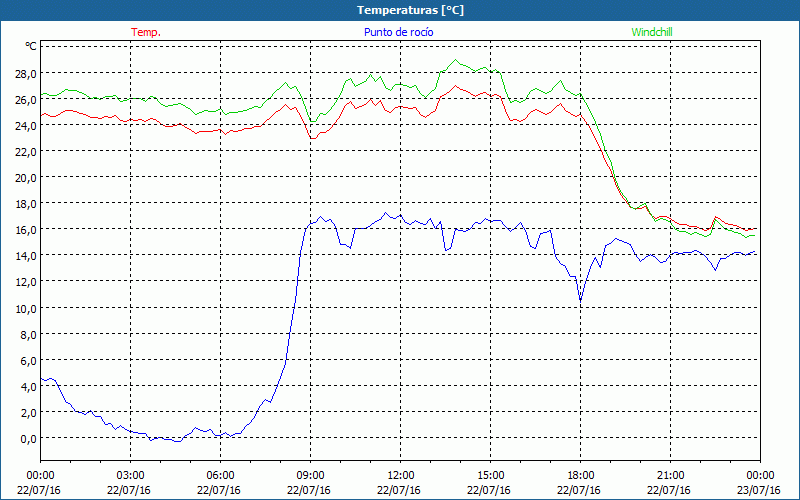Click the green windchill peak near 14:00

tap(456, 60)
